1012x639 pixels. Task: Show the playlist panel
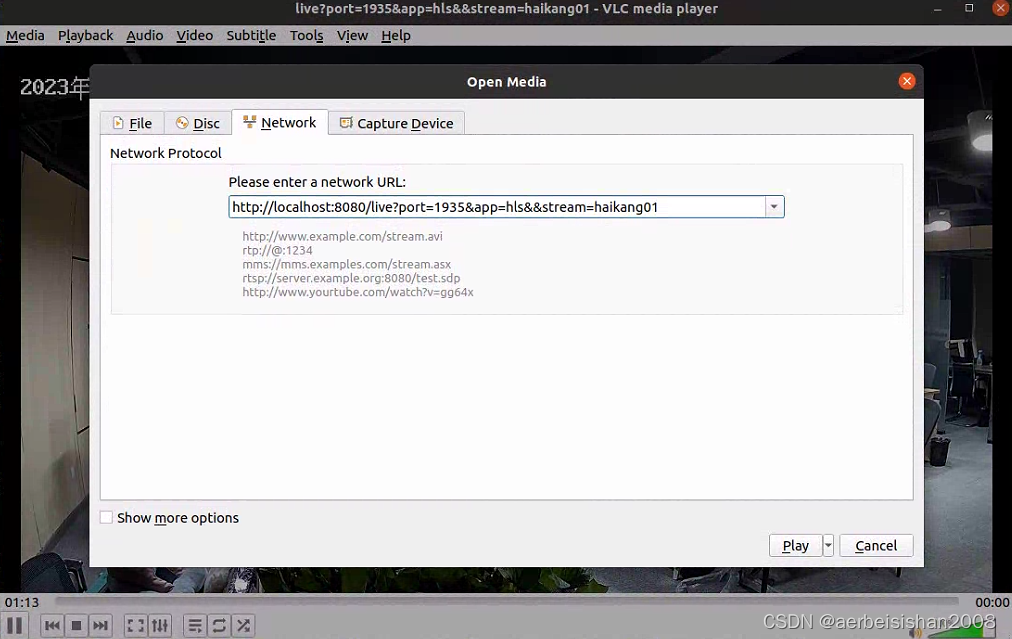click(195, 625)
